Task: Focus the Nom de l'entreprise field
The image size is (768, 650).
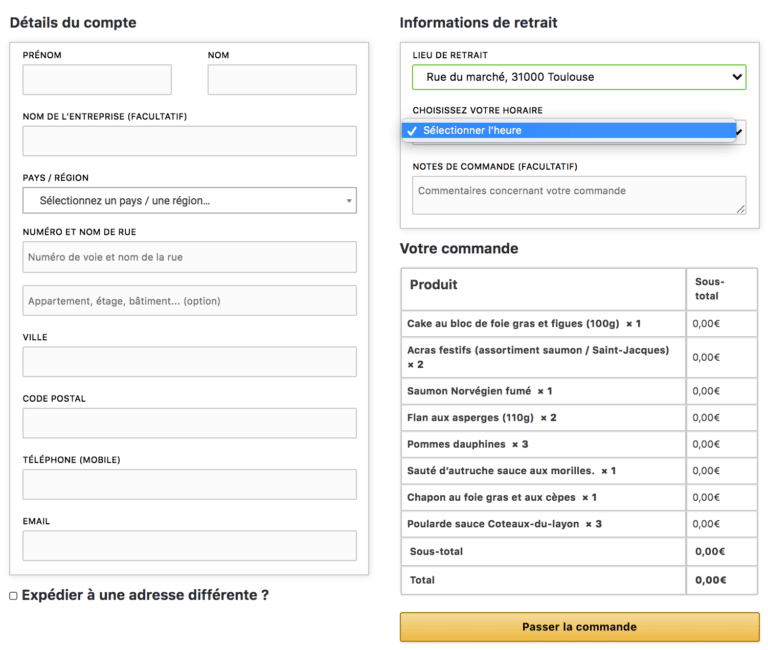Action: click(x=190, y=141)
